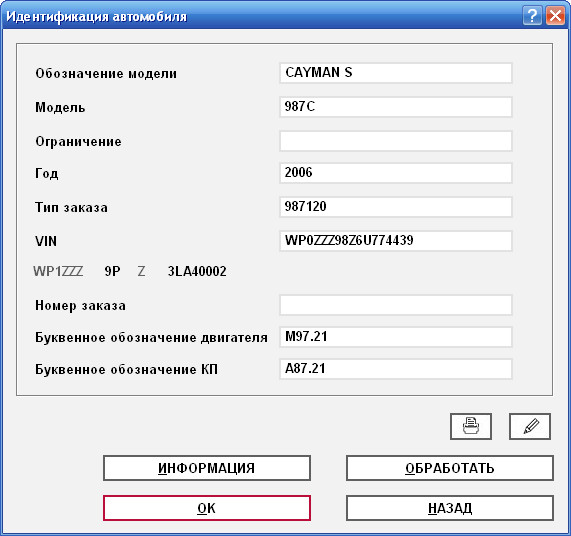Click the printer icon button

tap(471, 426)
